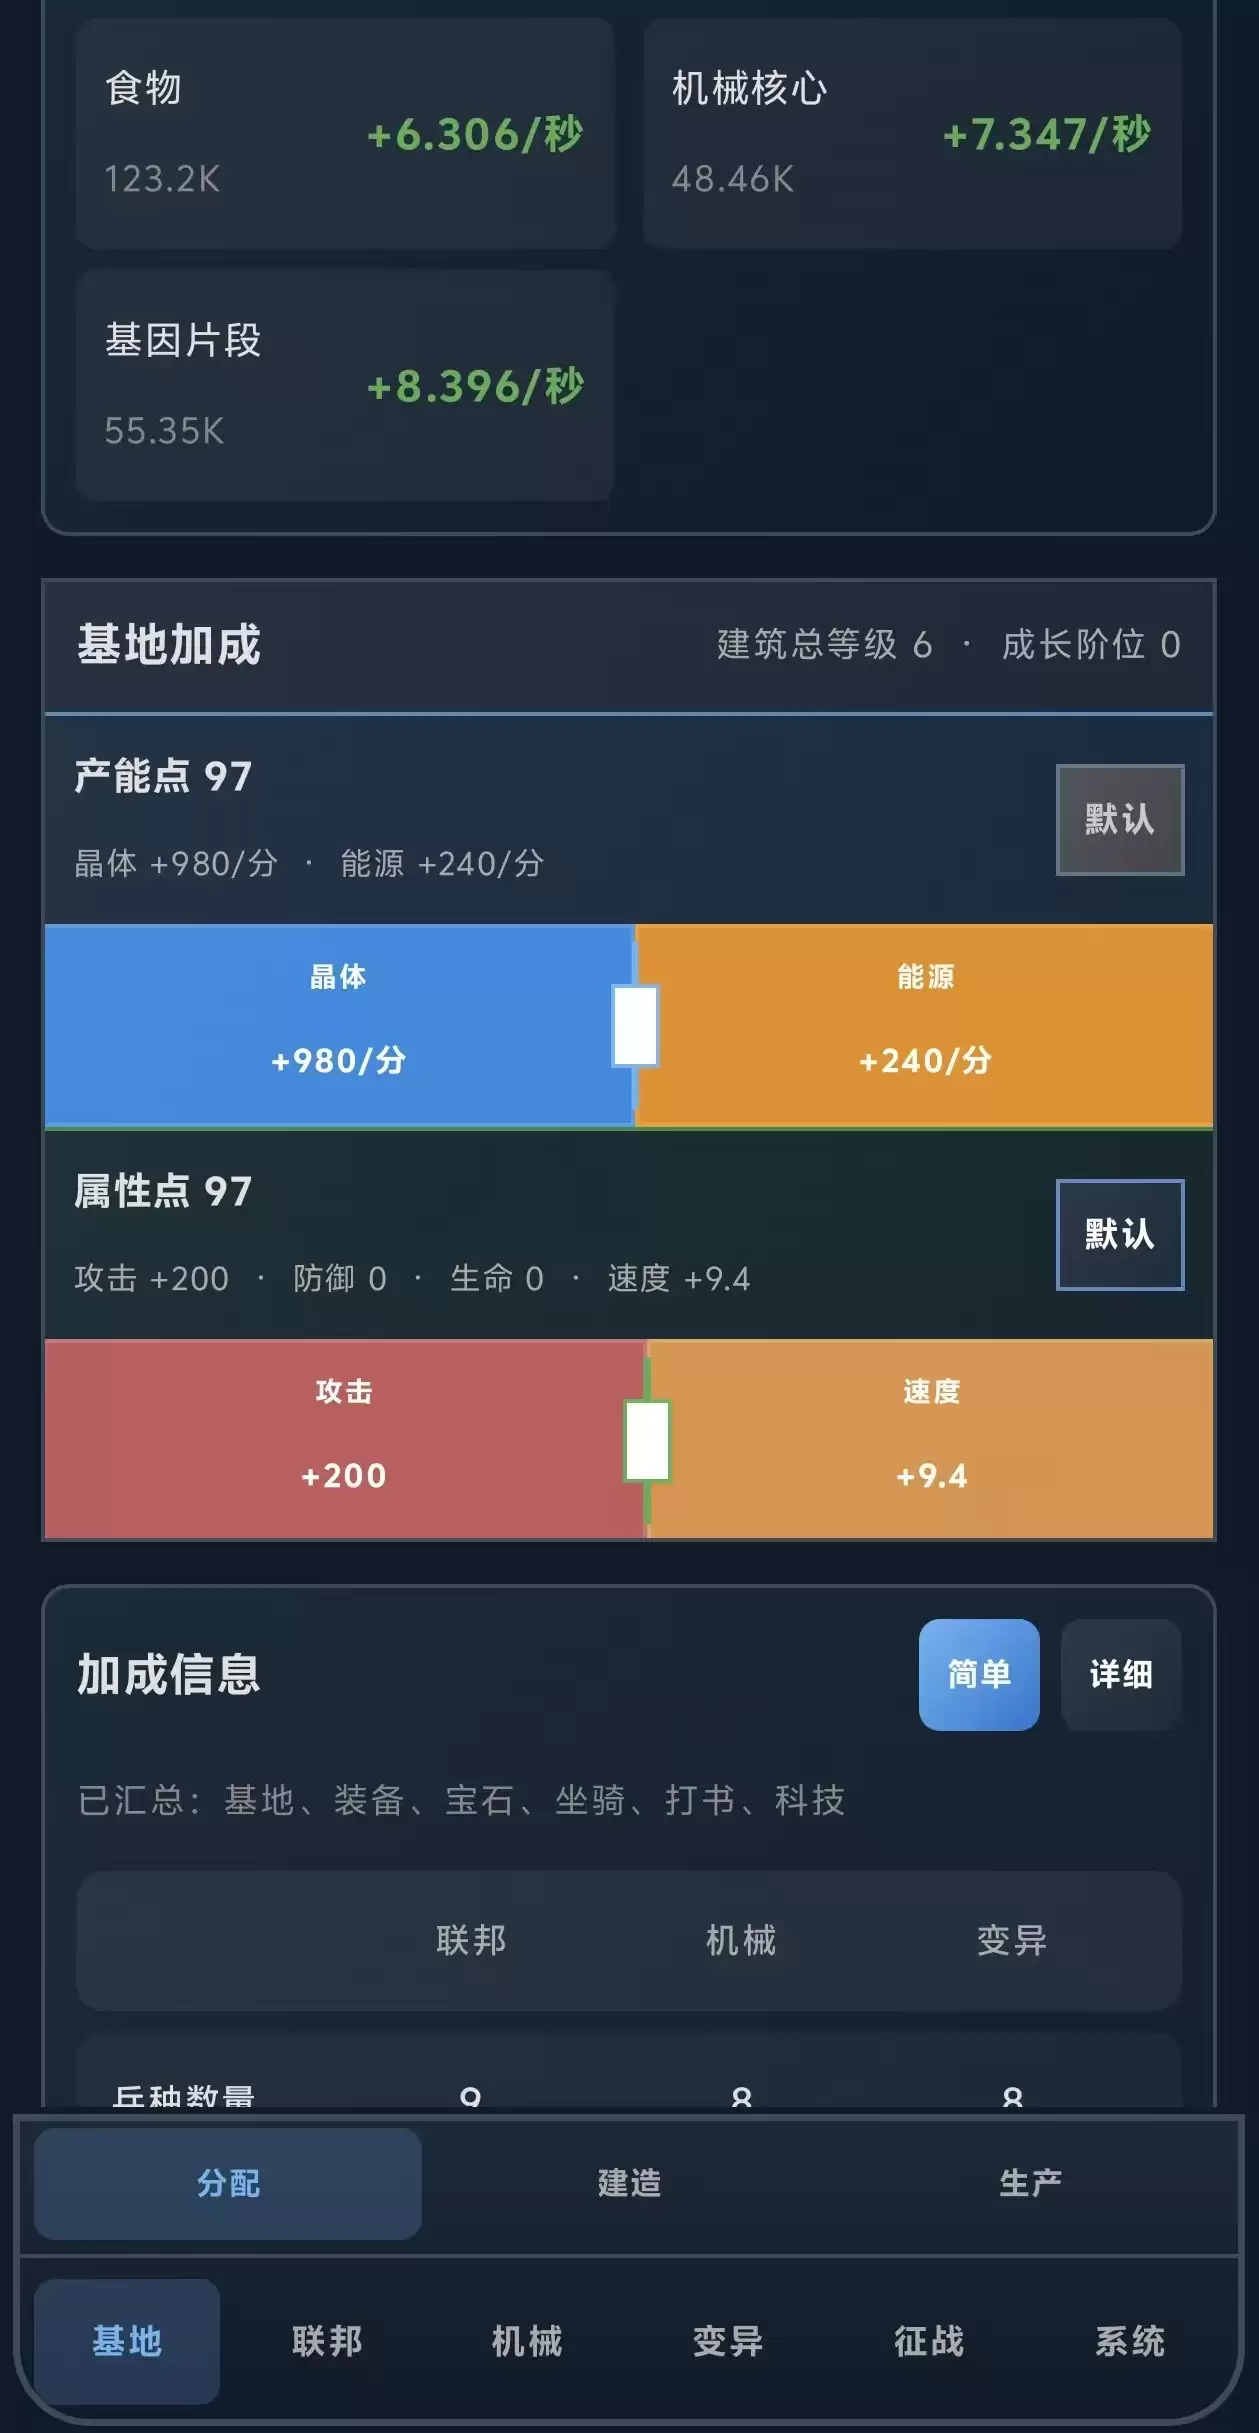1259x2433 pixels.
Task: Switch to the 建造 sub-tab
Action: coord(629,2183)
